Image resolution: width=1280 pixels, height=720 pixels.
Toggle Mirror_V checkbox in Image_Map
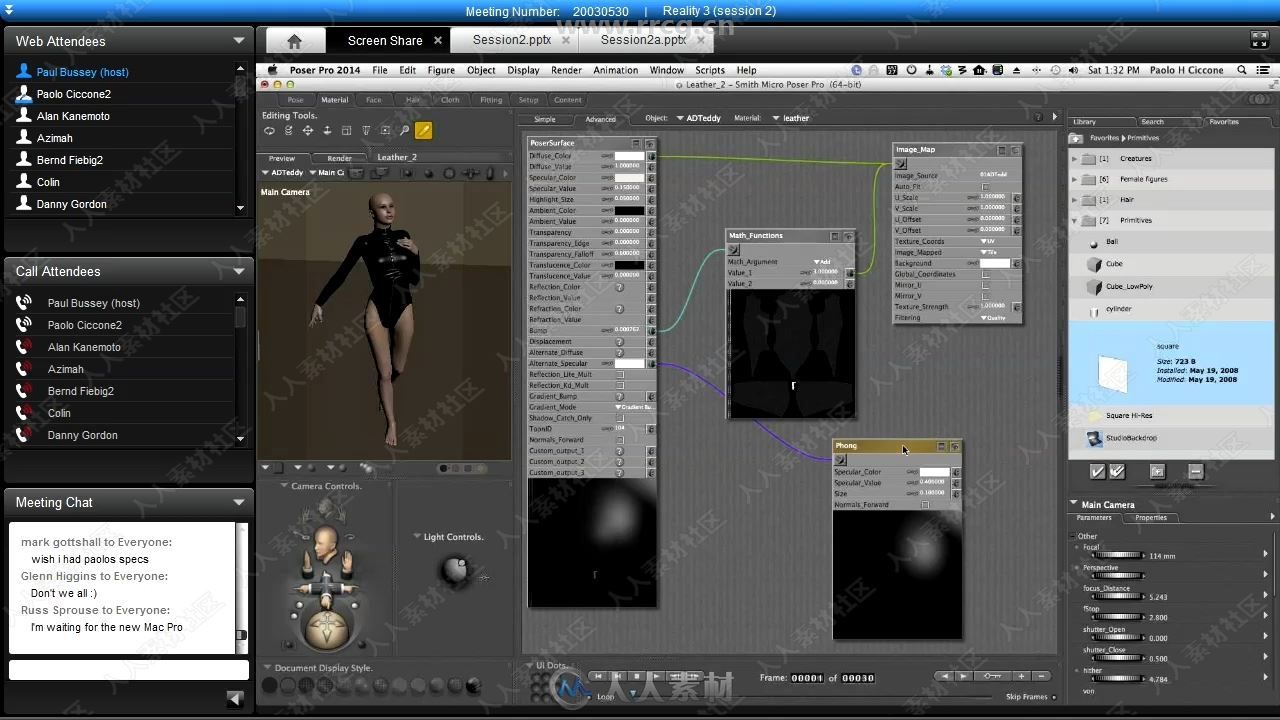985,296
